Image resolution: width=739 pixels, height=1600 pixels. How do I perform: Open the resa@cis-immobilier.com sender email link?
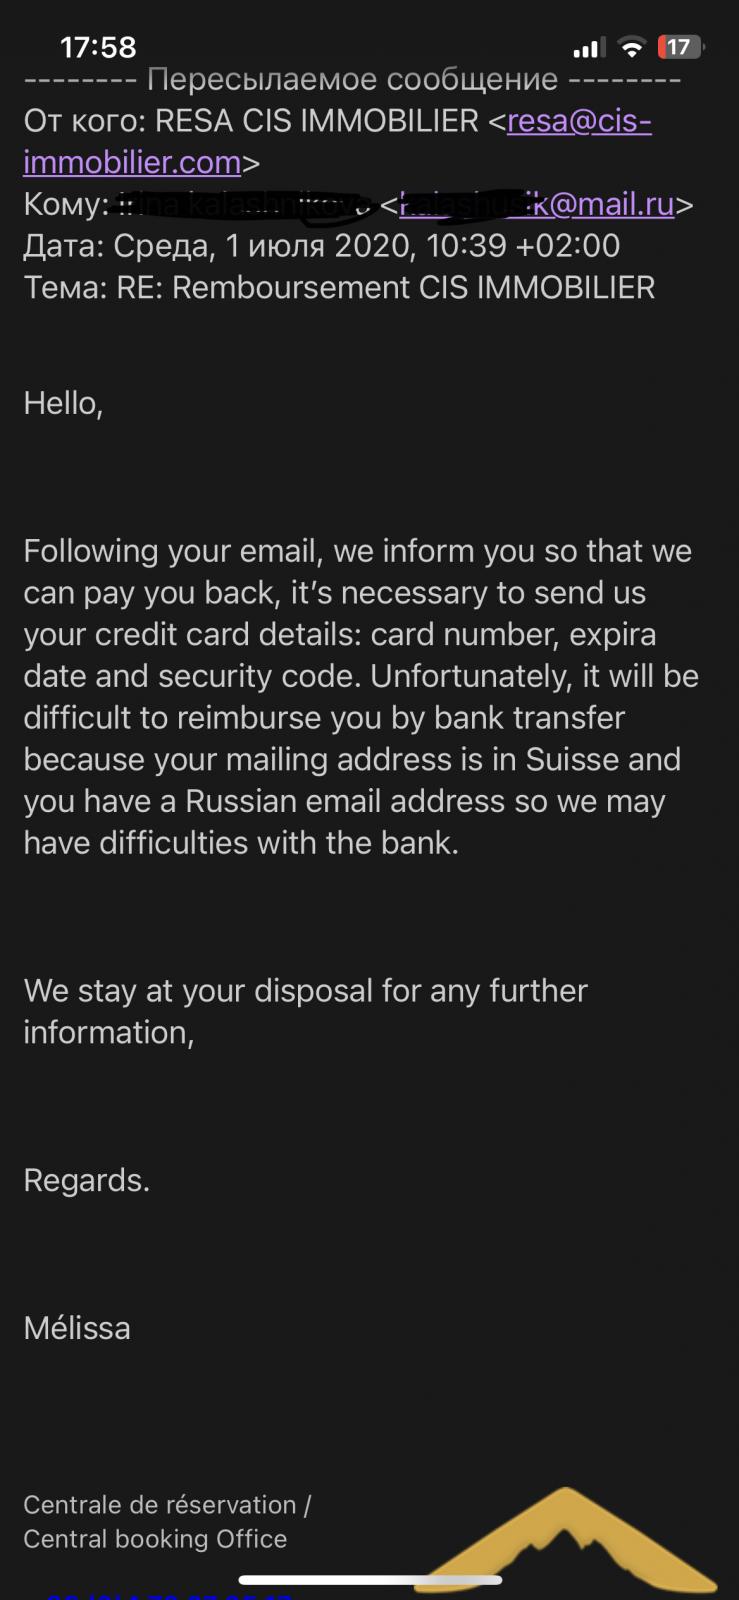337,141
